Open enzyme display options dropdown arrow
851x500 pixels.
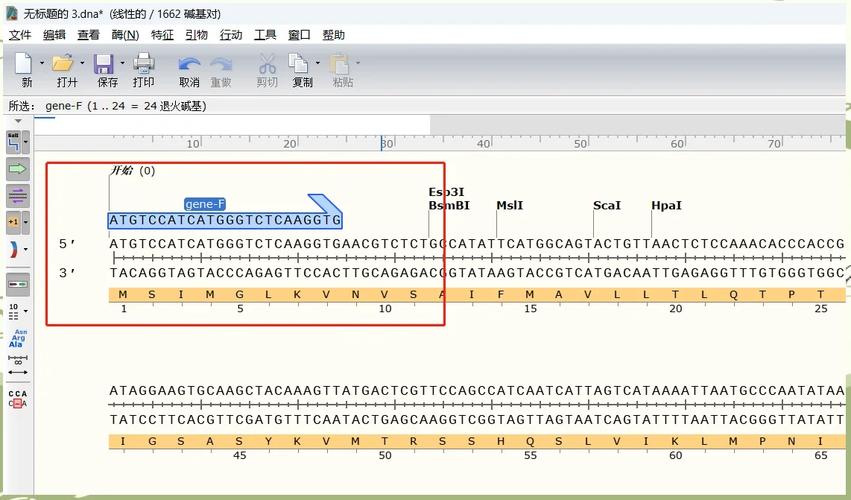26,143
